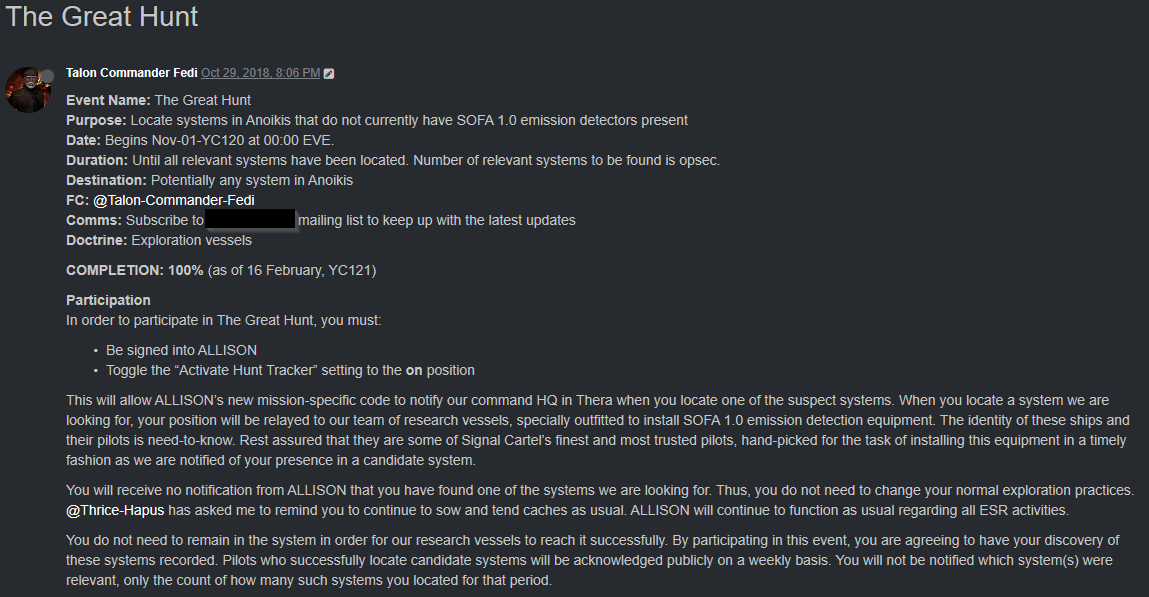Click the edited-post pencil icon beside the date
Viewport: 1149px width, 597px height.
click(x=329, y=73)
